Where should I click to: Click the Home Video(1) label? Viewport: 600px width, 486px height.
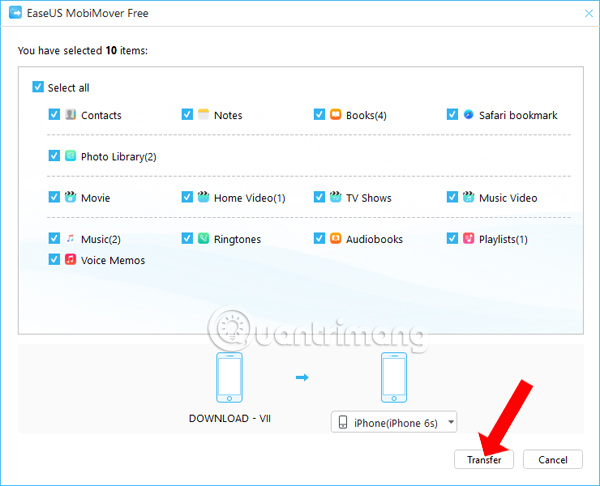pyautogui.click(x=249, y=198)
